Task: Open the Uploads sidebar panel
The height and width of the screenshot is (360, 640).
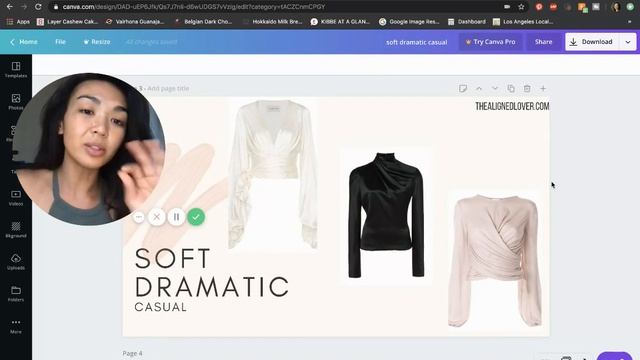Action: pos(16,262)
